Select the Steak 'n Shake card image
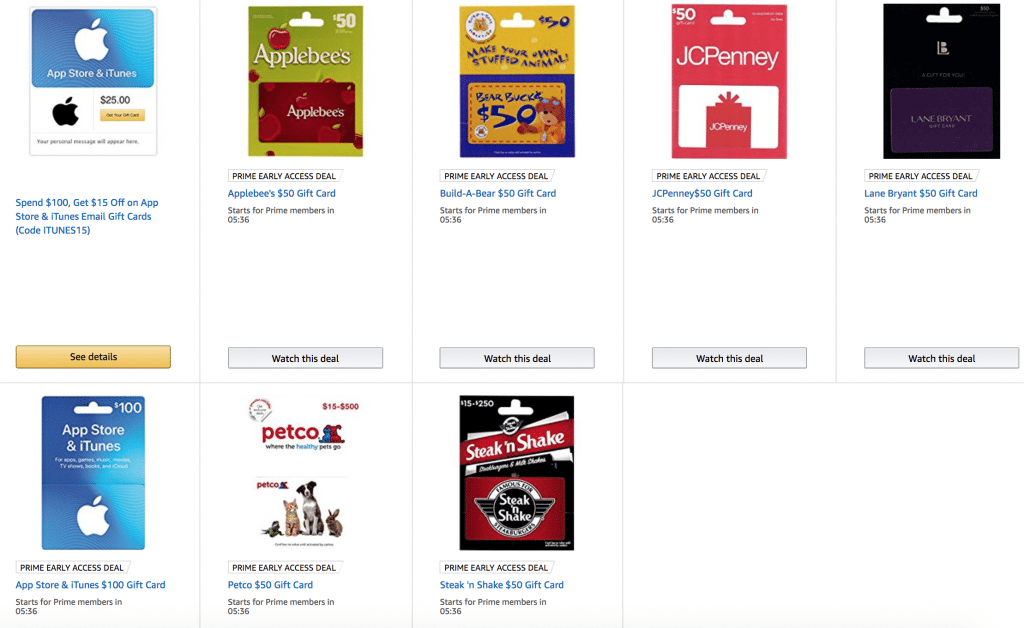 pyautogui.click(x=517, y=473)
